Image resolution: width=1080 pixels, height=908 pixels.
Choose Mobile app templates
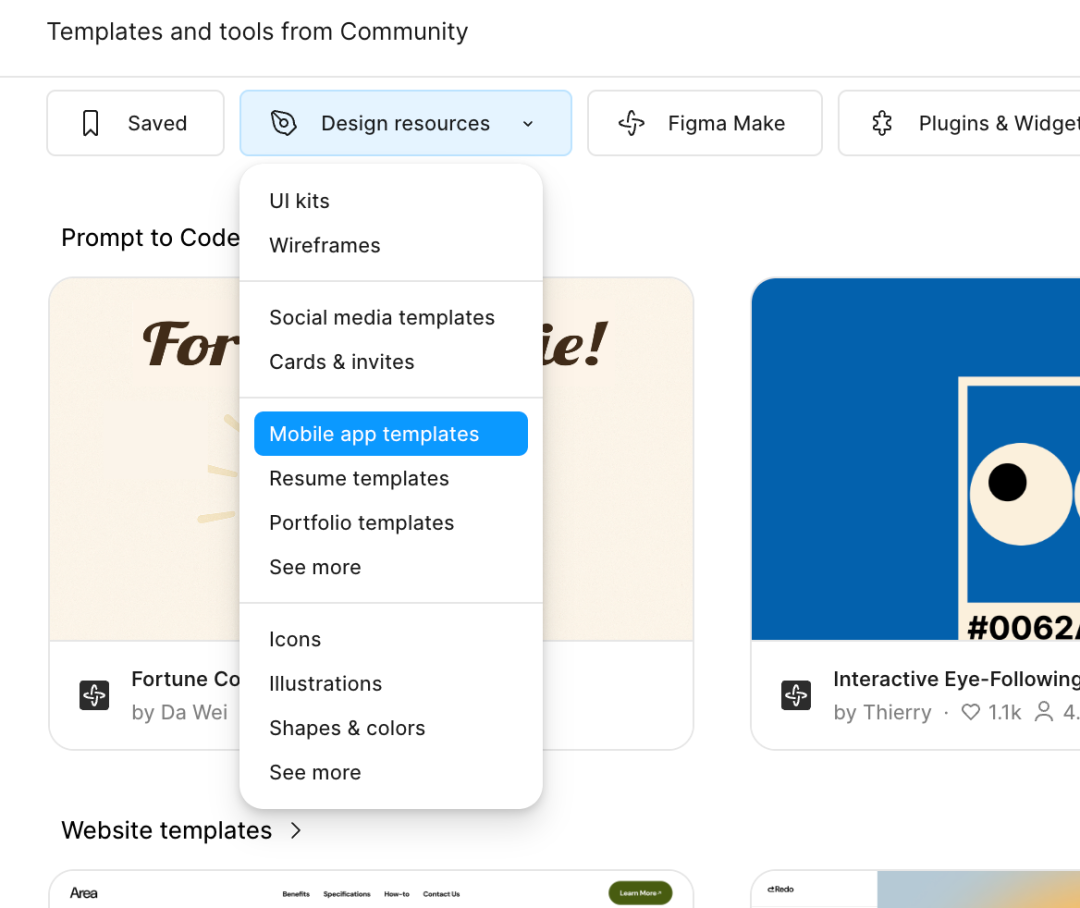click(x=391, y=434)
